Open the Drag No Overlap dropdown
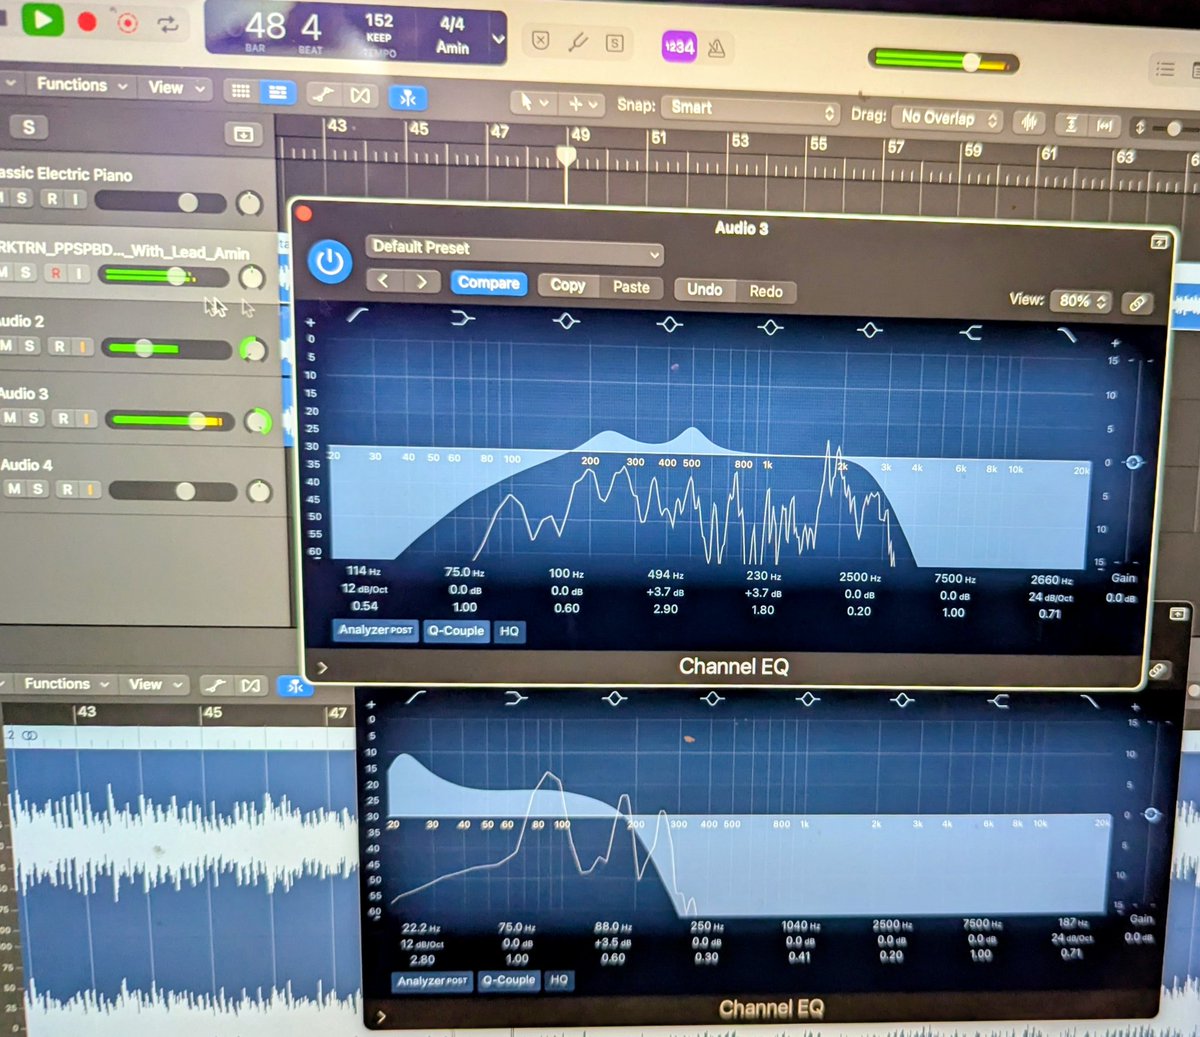 click(x=946, y=118)
